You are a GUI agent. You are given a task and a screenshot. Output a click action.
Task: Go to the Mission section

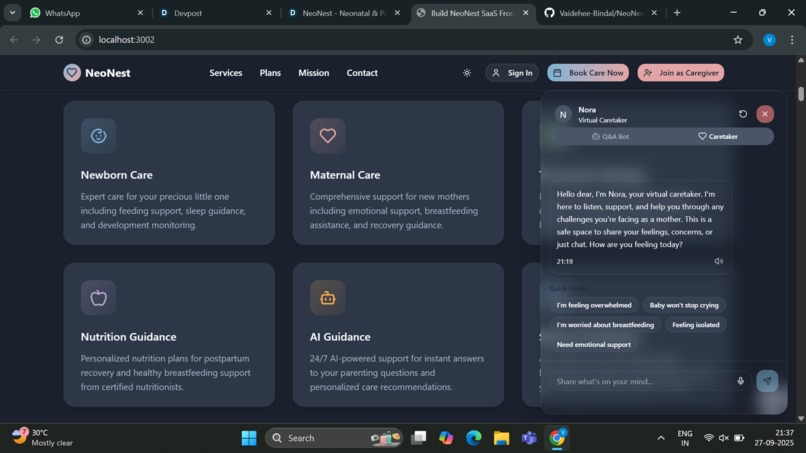click(314, 73)
